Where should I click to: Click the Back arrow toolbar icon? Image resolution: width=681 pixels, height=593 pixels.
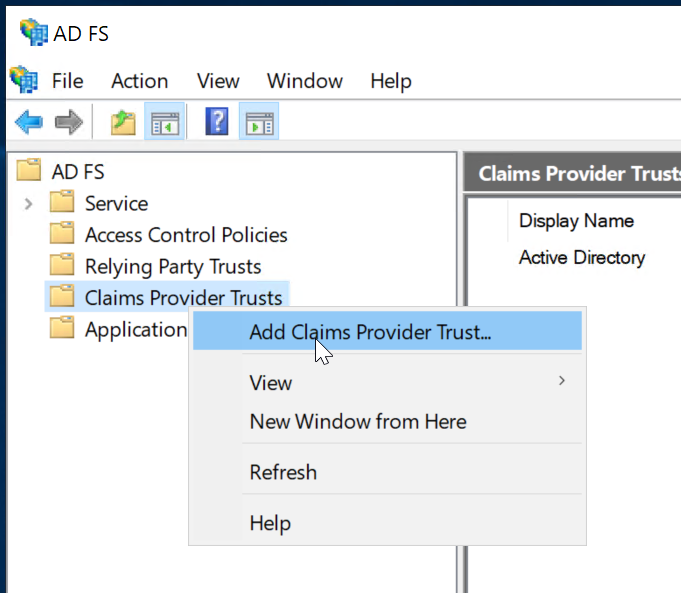click(x=29, y=122)
